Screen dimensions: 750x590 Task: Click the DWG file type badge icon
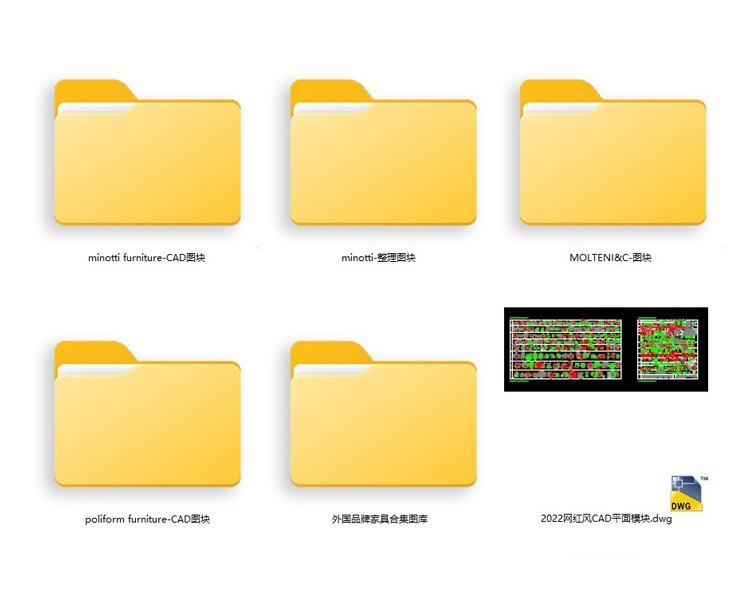point(686,493)
